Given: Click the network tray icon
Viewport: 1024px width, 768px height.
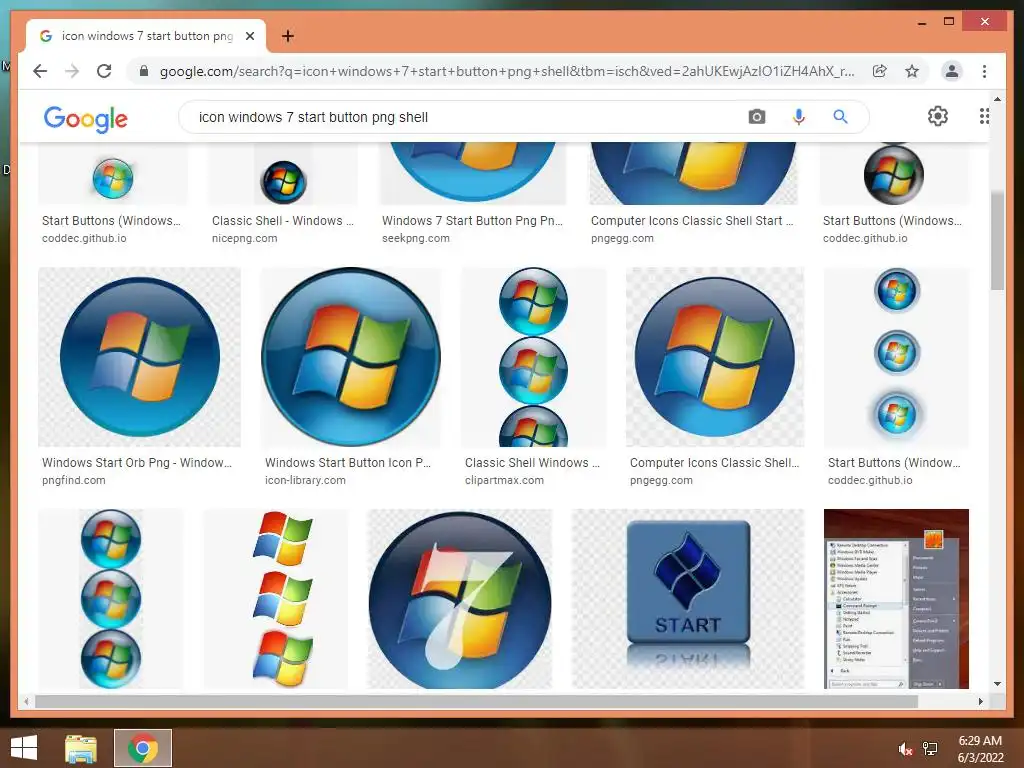Looking at the screenshot, I should (931, 749).
